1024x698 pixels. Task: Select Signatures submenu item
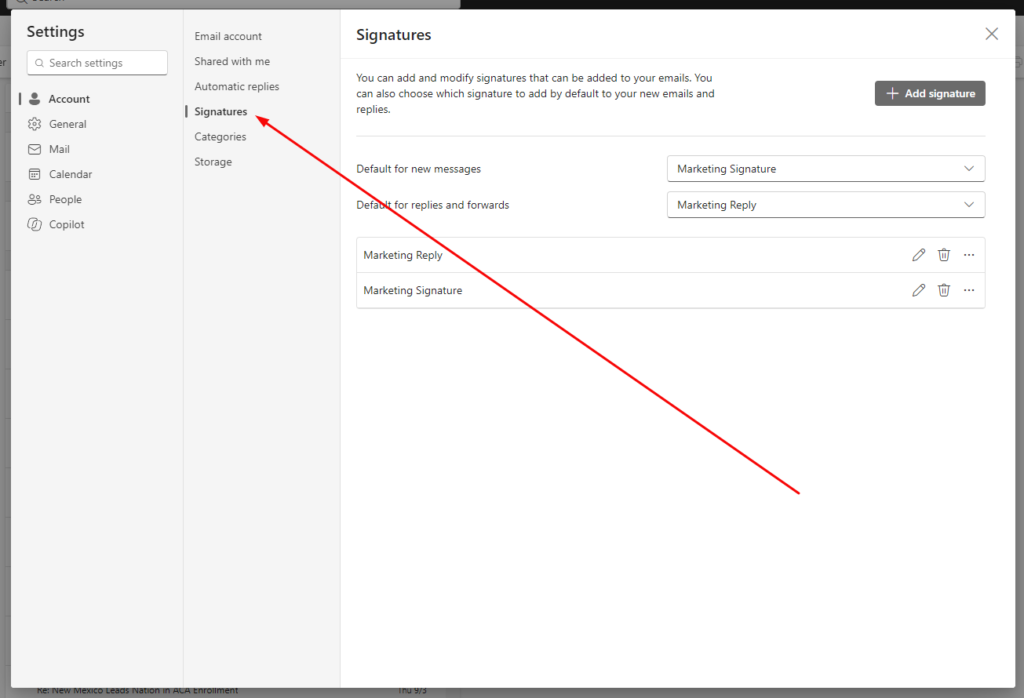point(221,112)
